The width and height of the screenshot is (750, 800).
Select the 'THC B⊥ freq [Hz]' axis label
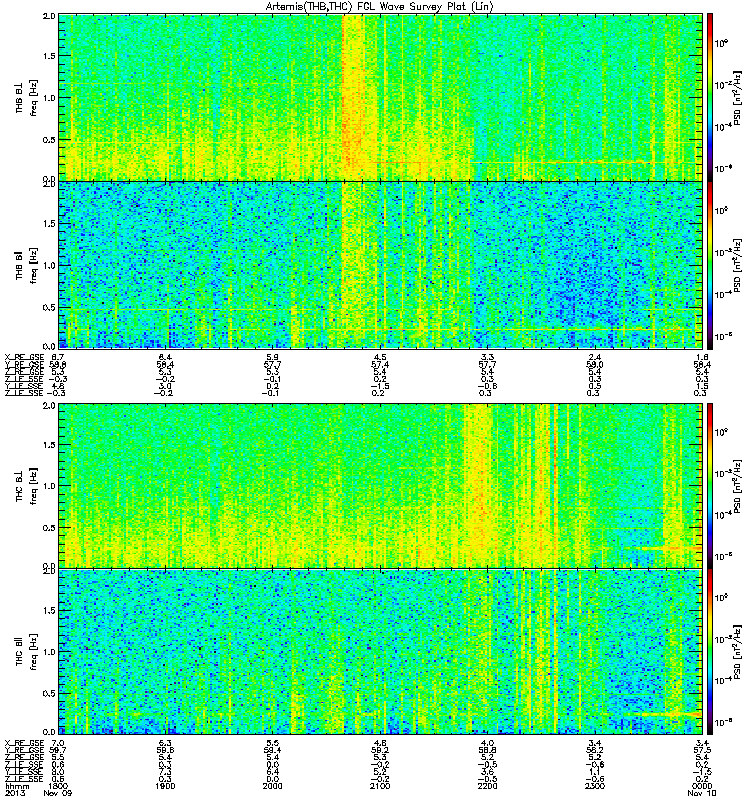point(27,486)
